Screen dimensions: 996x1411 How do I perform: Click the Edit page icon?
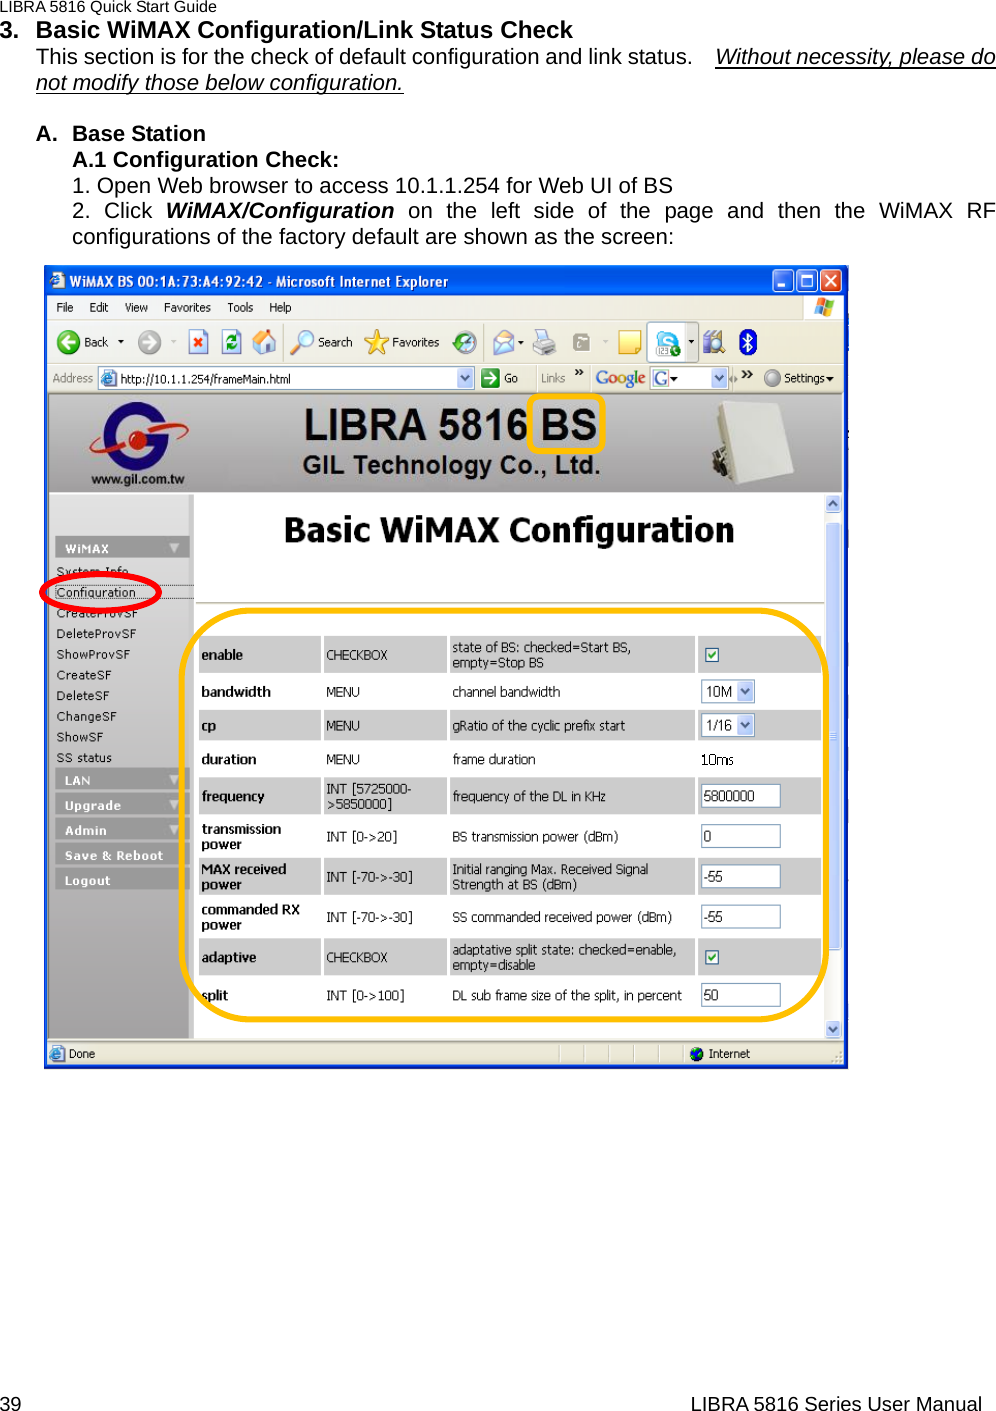(x=581, y=342)
